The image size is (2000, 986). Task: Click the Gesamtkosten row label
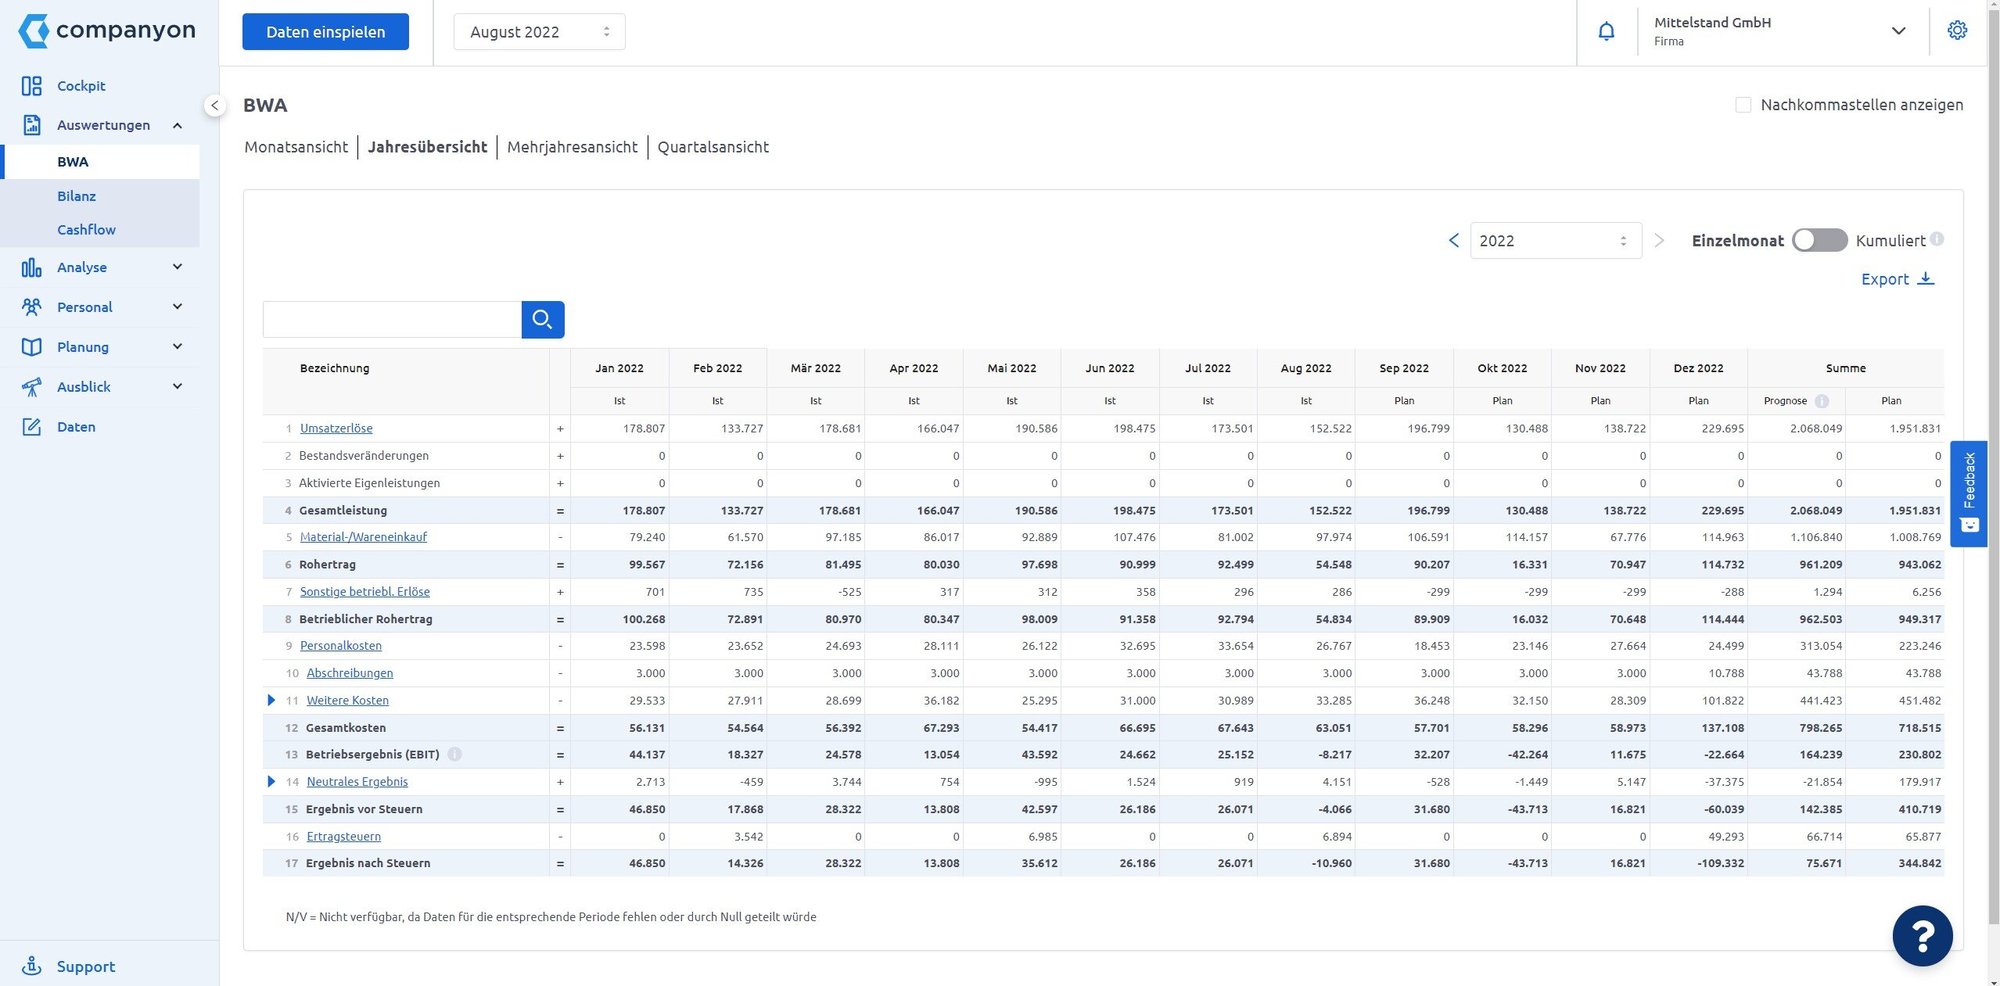pos(345,728)
